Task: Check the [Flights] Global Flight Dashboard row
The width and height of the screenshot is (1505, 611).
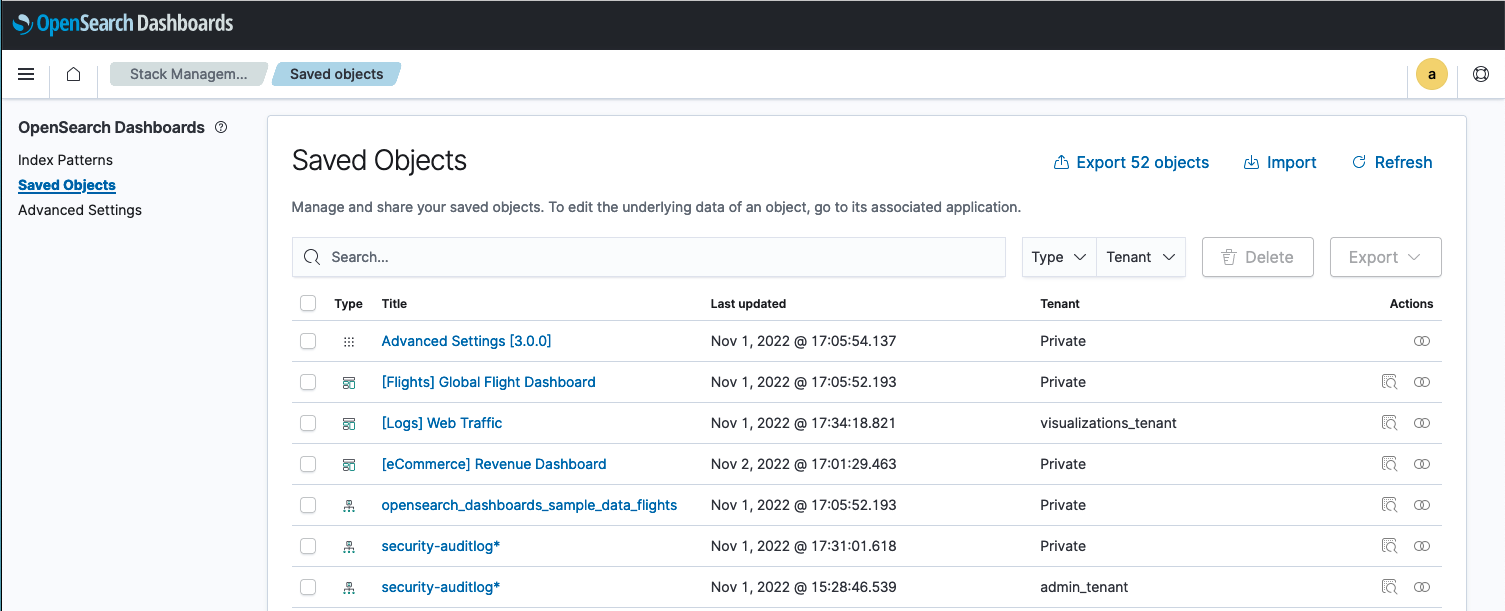Action: pos(308,382)
